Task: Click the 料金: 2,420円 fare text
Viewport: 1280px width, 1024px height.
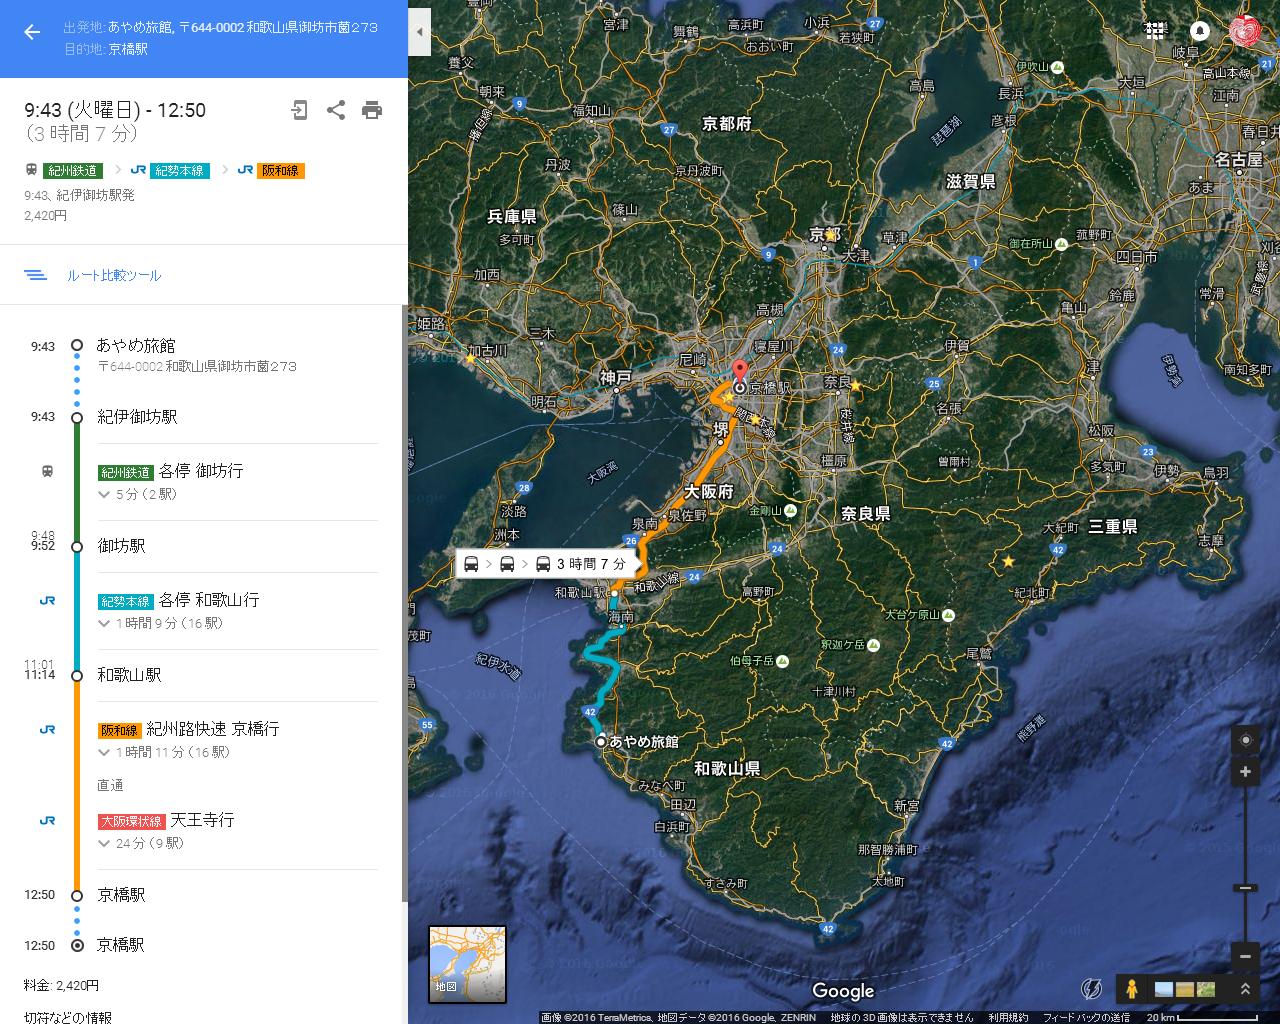Action: pos(61,985)
